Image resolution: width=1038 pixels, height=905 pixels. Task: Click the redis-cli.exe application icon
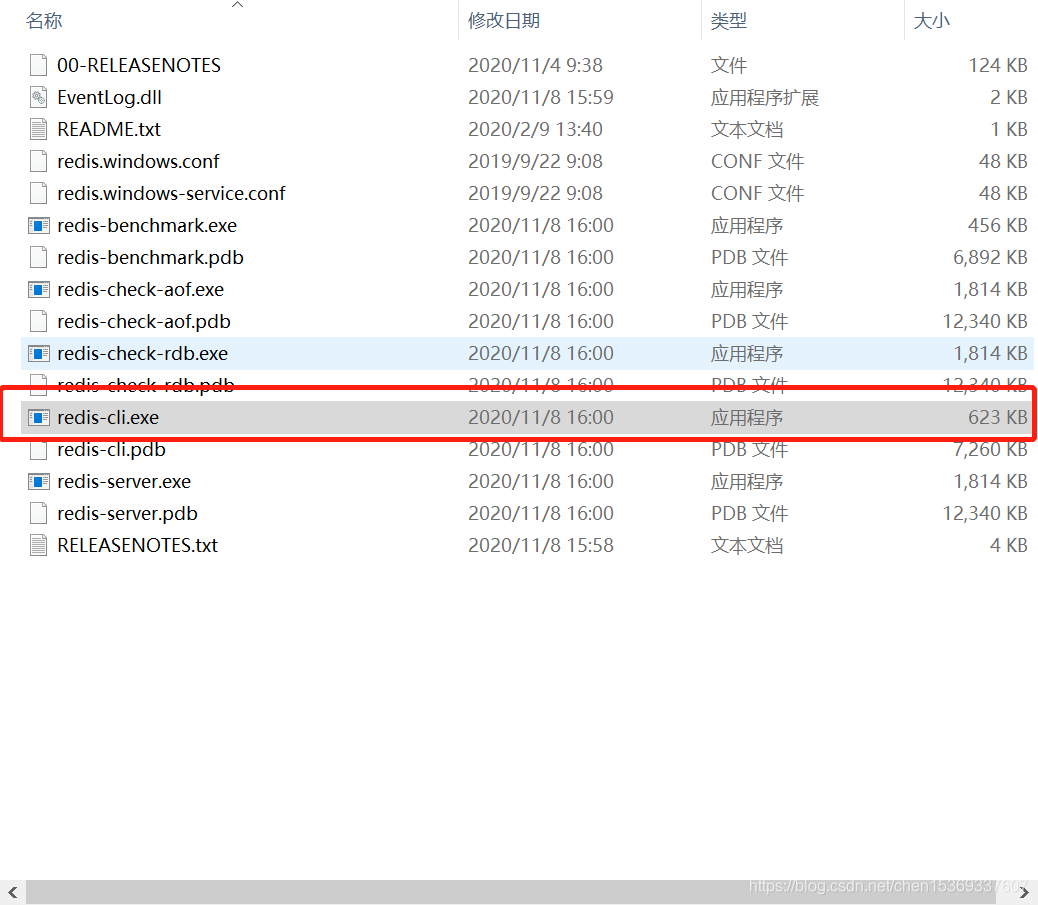pos(39,418)
